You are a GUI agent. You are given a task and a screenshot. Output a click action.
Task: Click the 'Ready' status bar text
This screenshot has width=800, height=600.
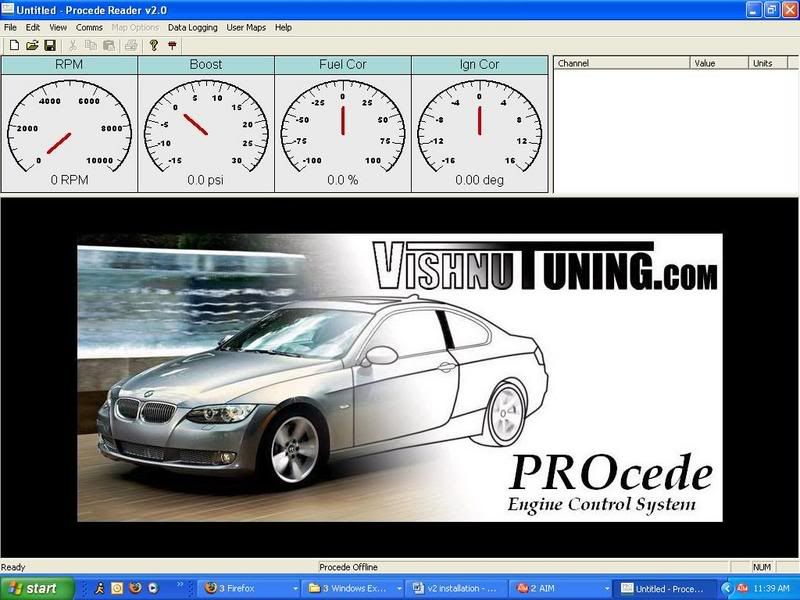[13, 567]
